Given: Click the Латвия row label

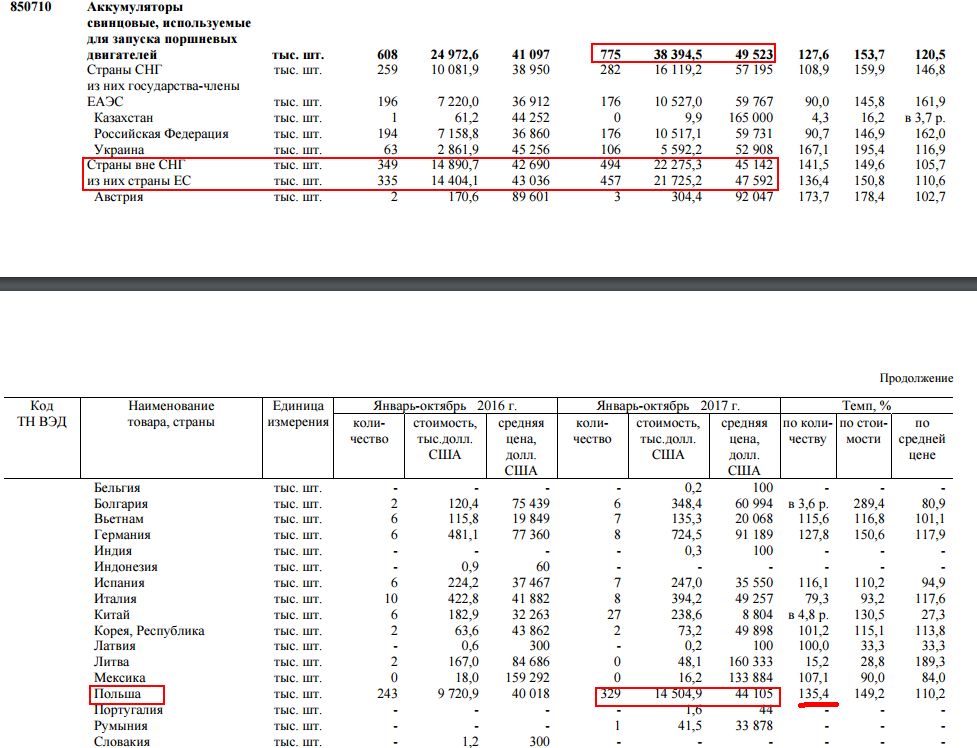Looking at the screenshot, I should point(115,646).
